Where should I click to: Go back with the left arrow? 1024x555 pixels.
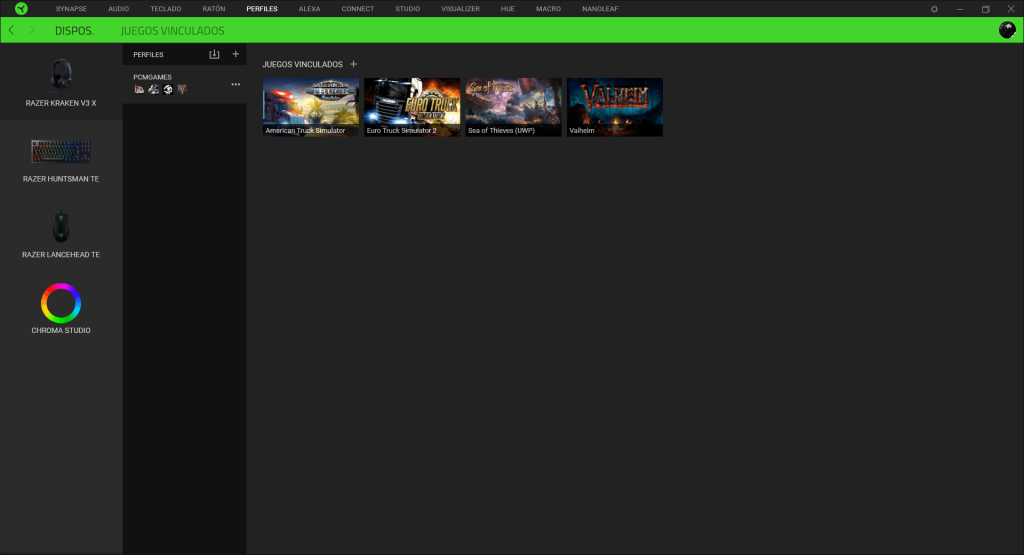pos(11,31)
